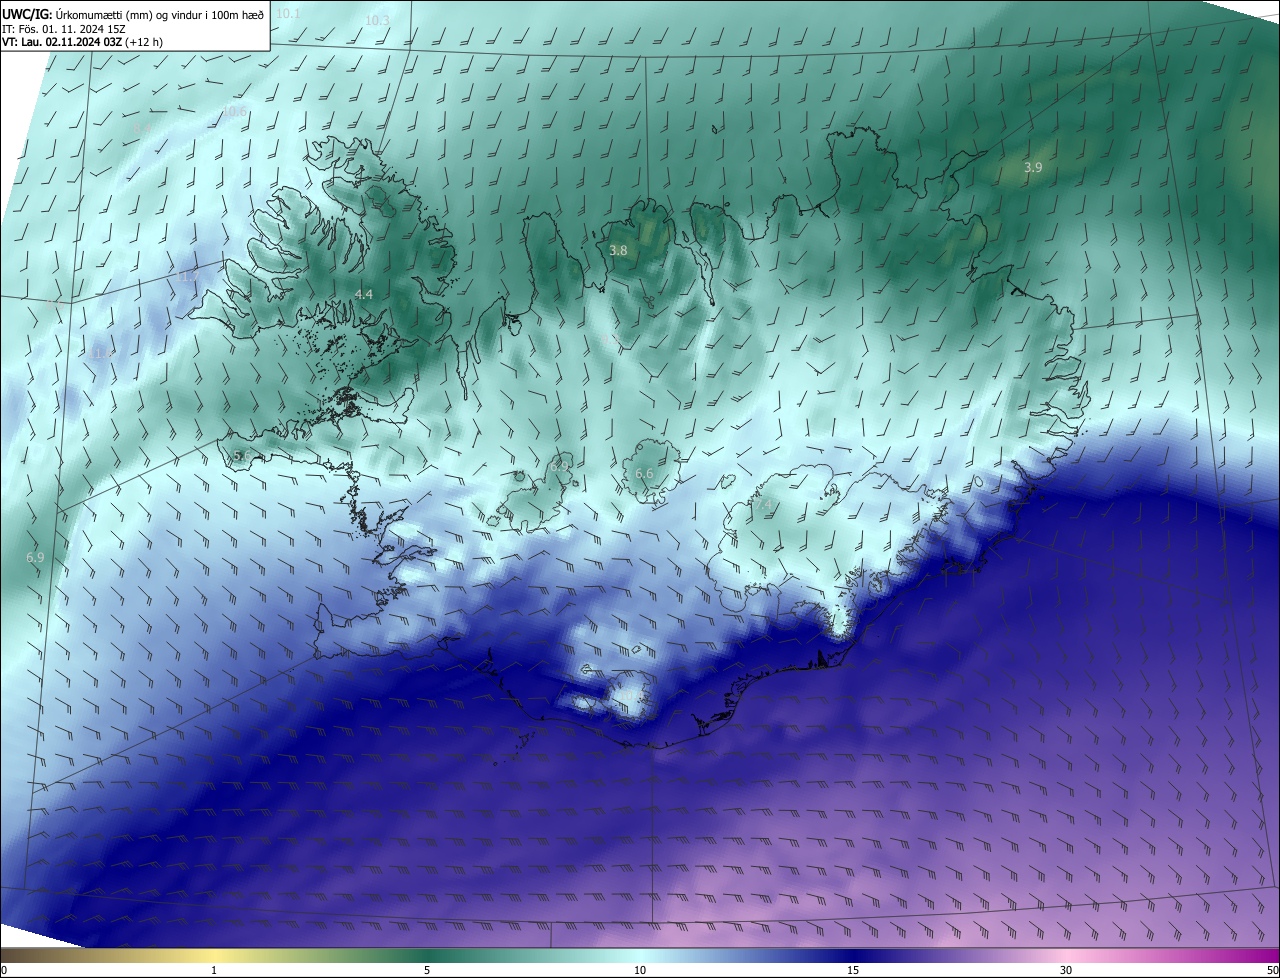Viewport: 1280px width, 978px height.
Task: Click the 3.9 value label on the map
Action: click(1033, 168)
